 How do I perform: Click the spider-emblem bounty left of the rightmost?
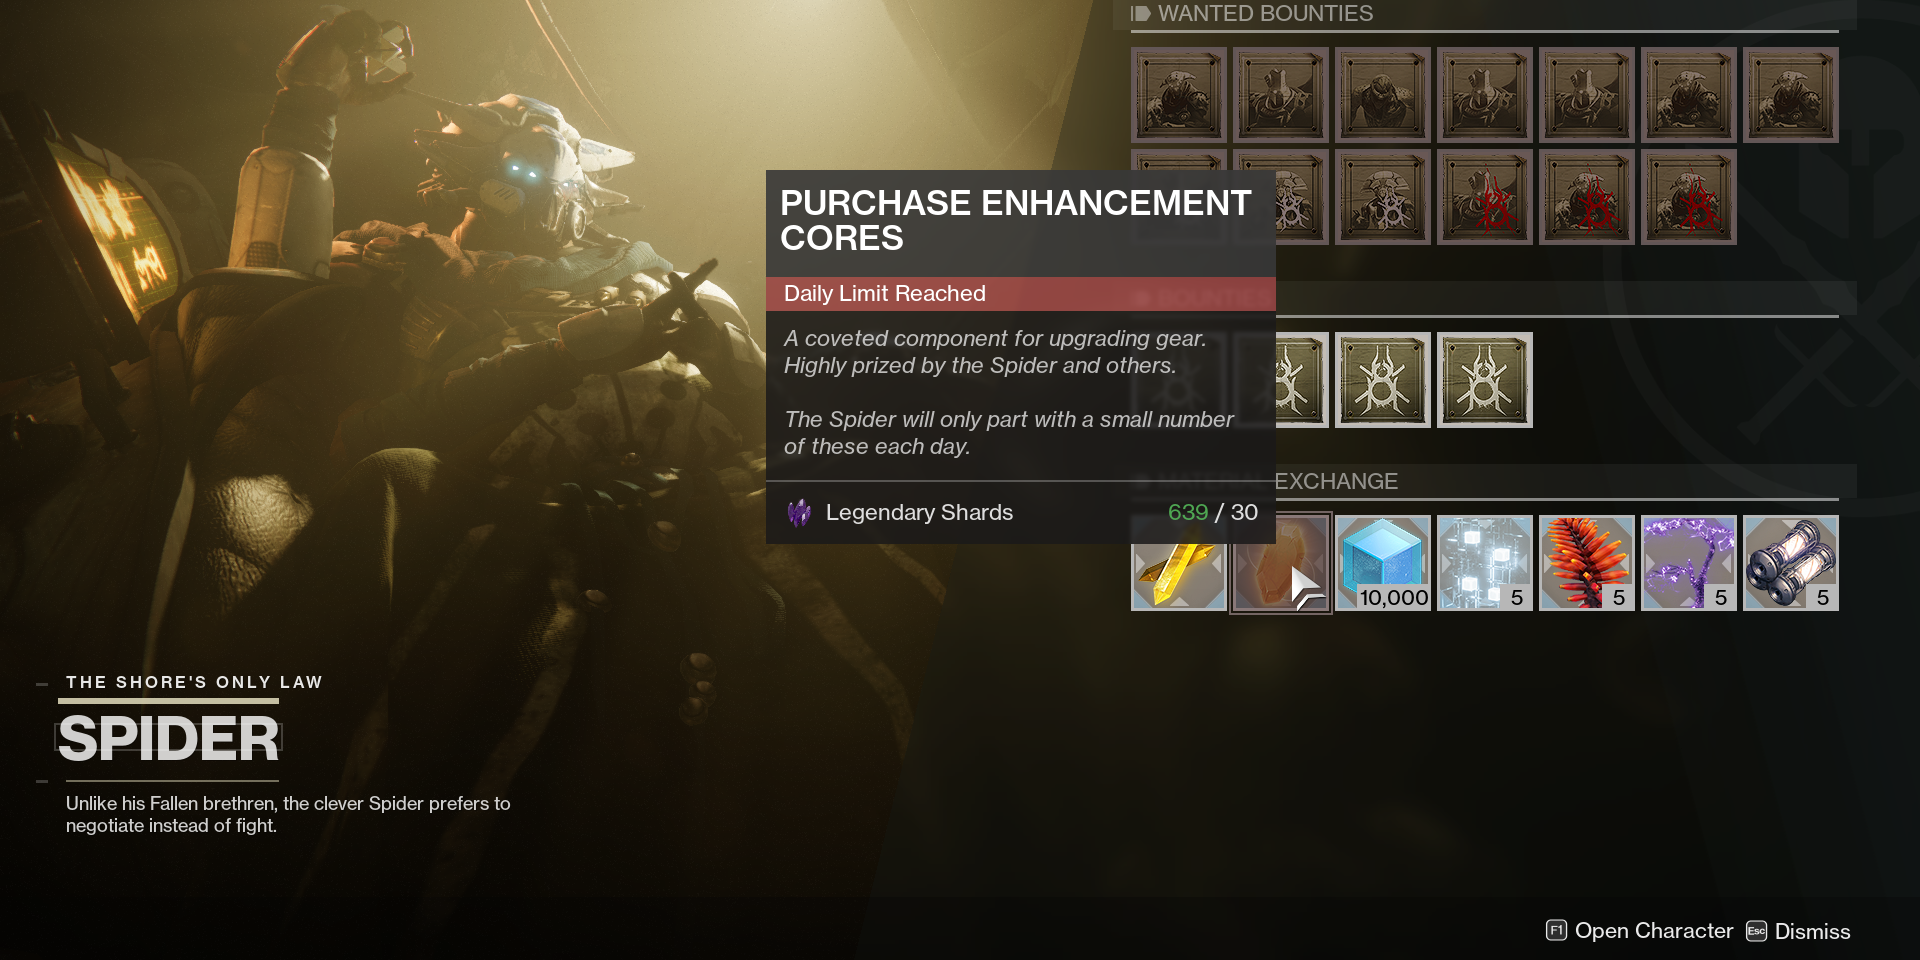tap(1383, 380)
